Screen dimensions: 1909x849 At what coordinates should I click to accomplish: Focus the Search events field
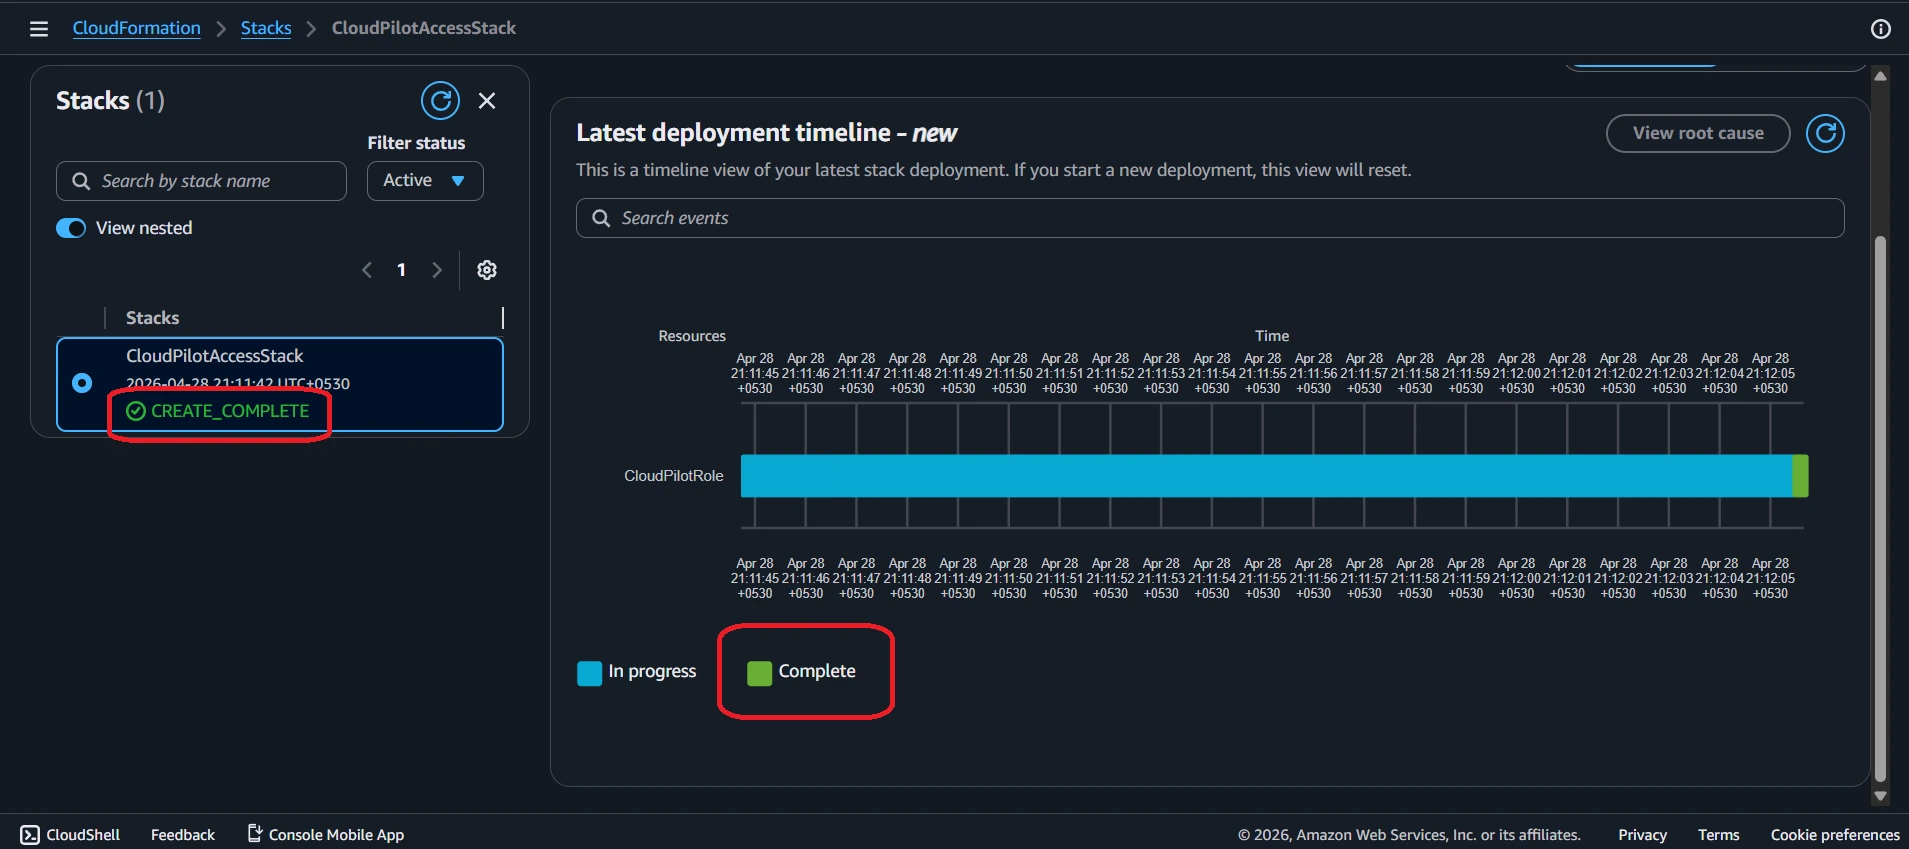click(1210, 218)
